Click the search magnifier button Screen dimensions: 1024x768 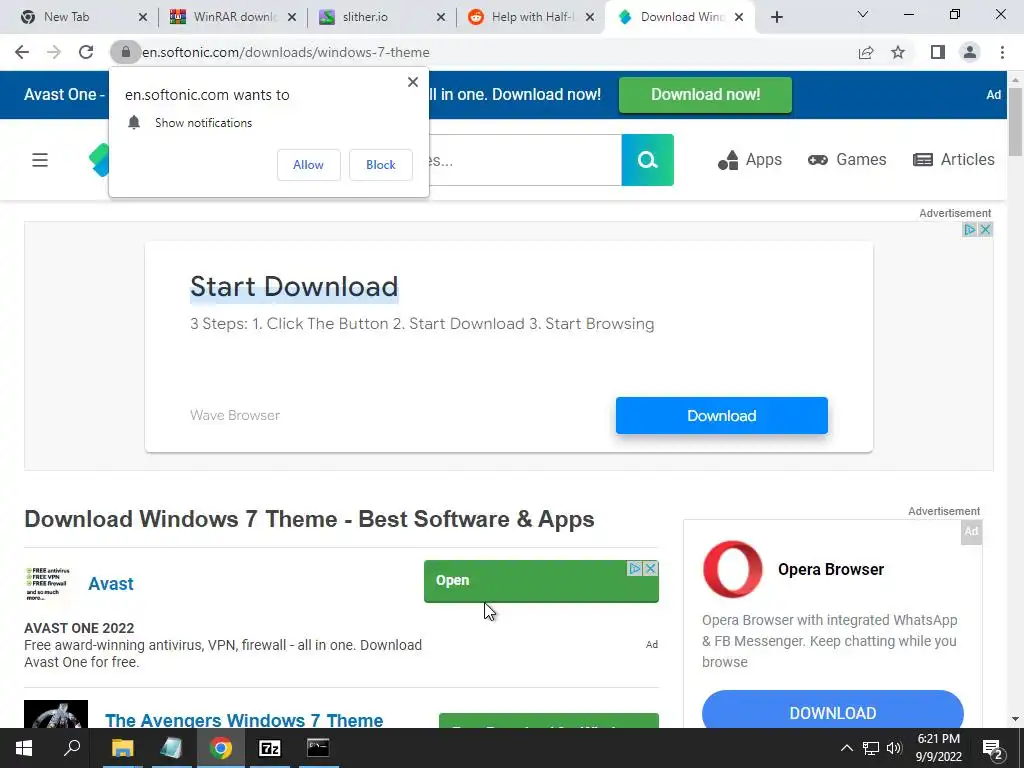click(647, 160)
